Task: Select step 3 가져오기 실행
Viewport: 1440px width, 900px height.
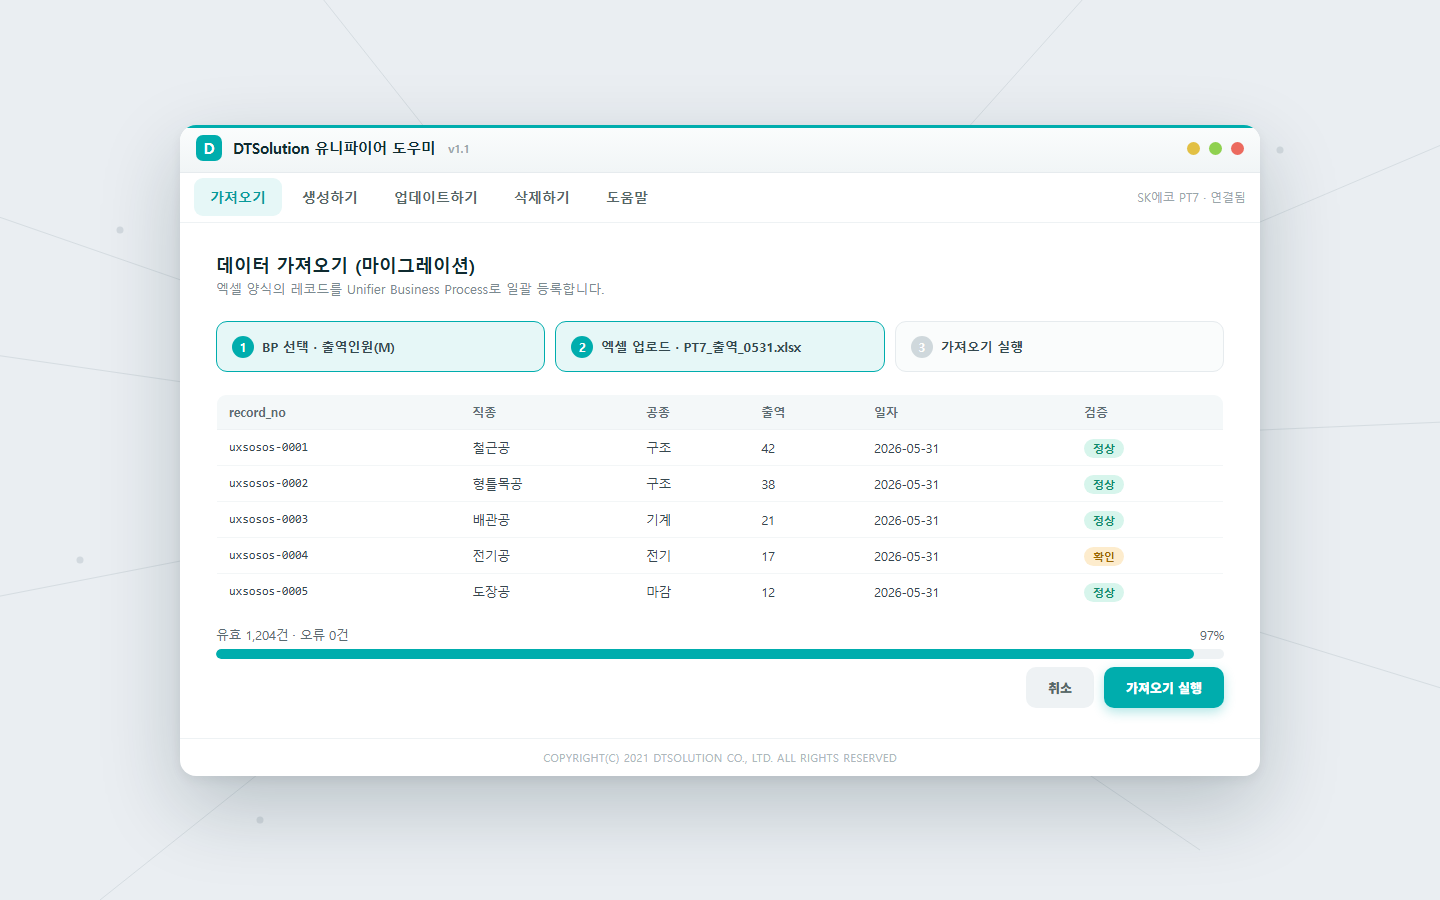Action: point(1059,347)
